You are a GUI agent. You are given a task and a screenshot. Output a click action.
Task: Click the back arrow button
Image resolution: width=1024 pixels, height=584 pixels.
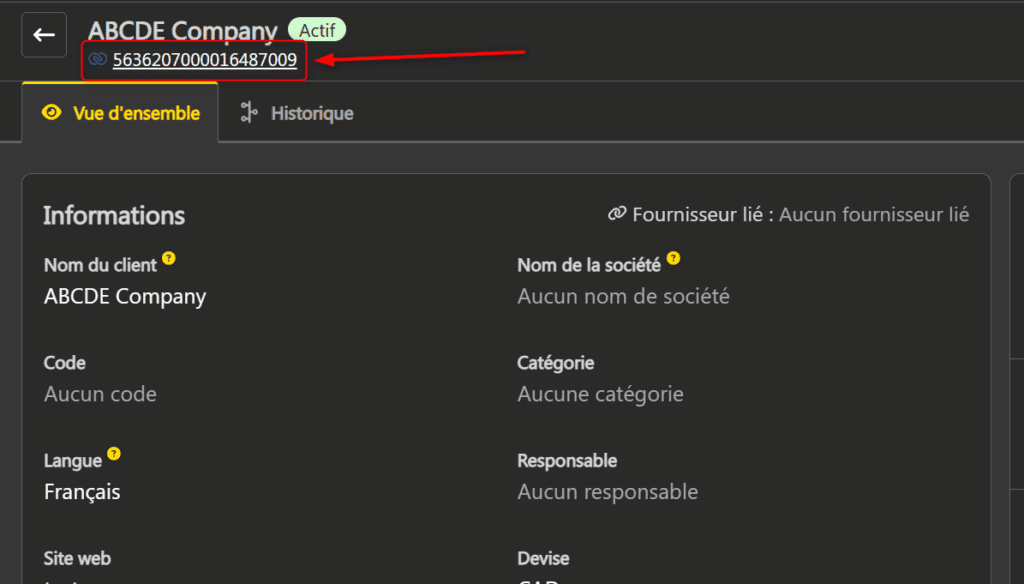click(x=44, y=35)
